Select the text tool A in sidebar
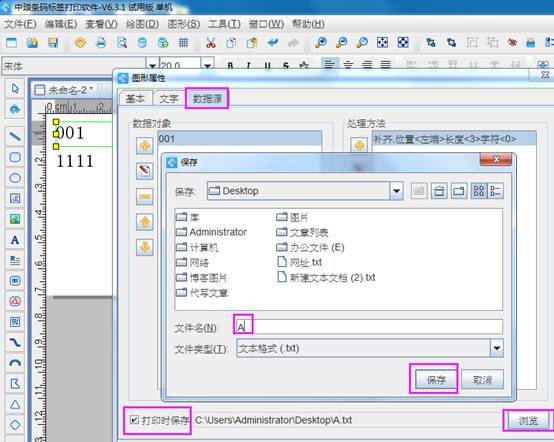554x442 pixels. coord(15,240)
